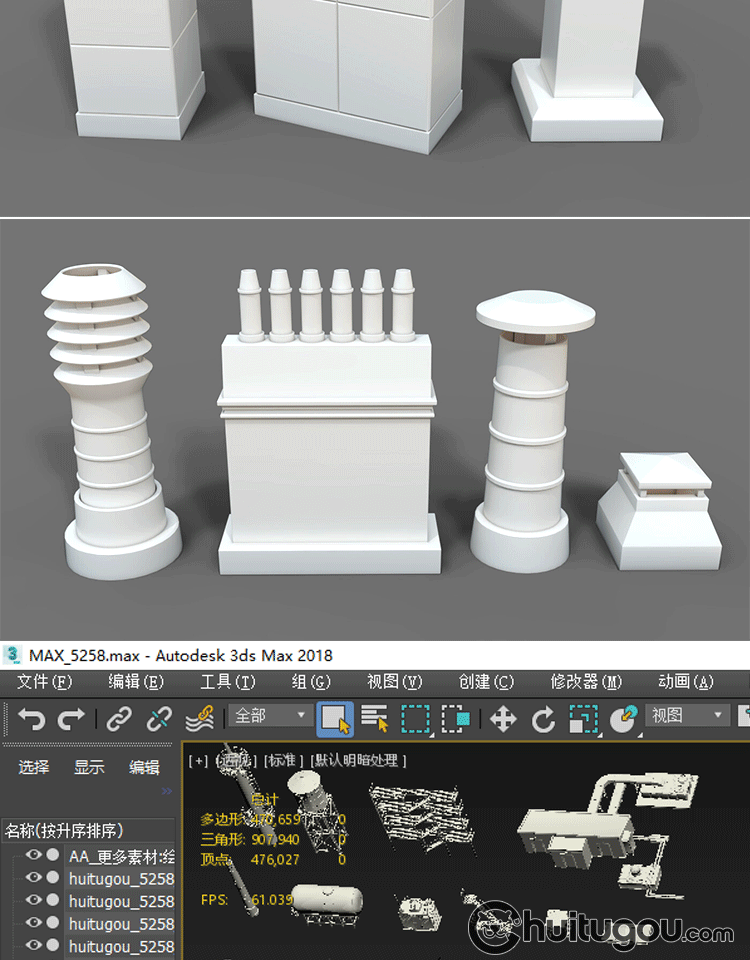This screenshot has height=960, width=750.
Task: Expand the scene explorer menu chevron
Action: tap(167, 791)
